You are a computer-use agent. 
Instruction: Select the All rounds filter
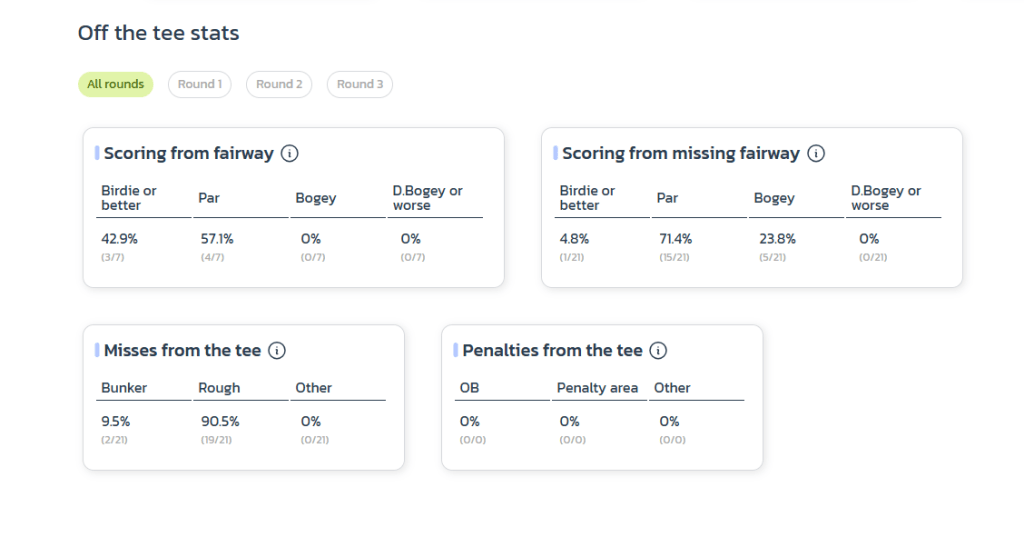[115, 84]
